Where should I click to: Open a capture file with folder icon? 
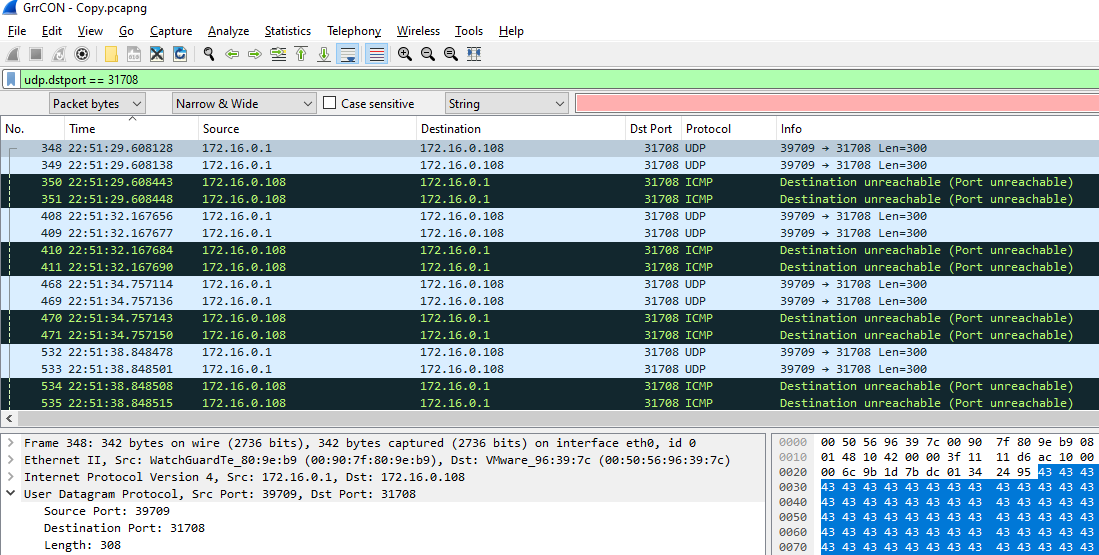(111, 54)
